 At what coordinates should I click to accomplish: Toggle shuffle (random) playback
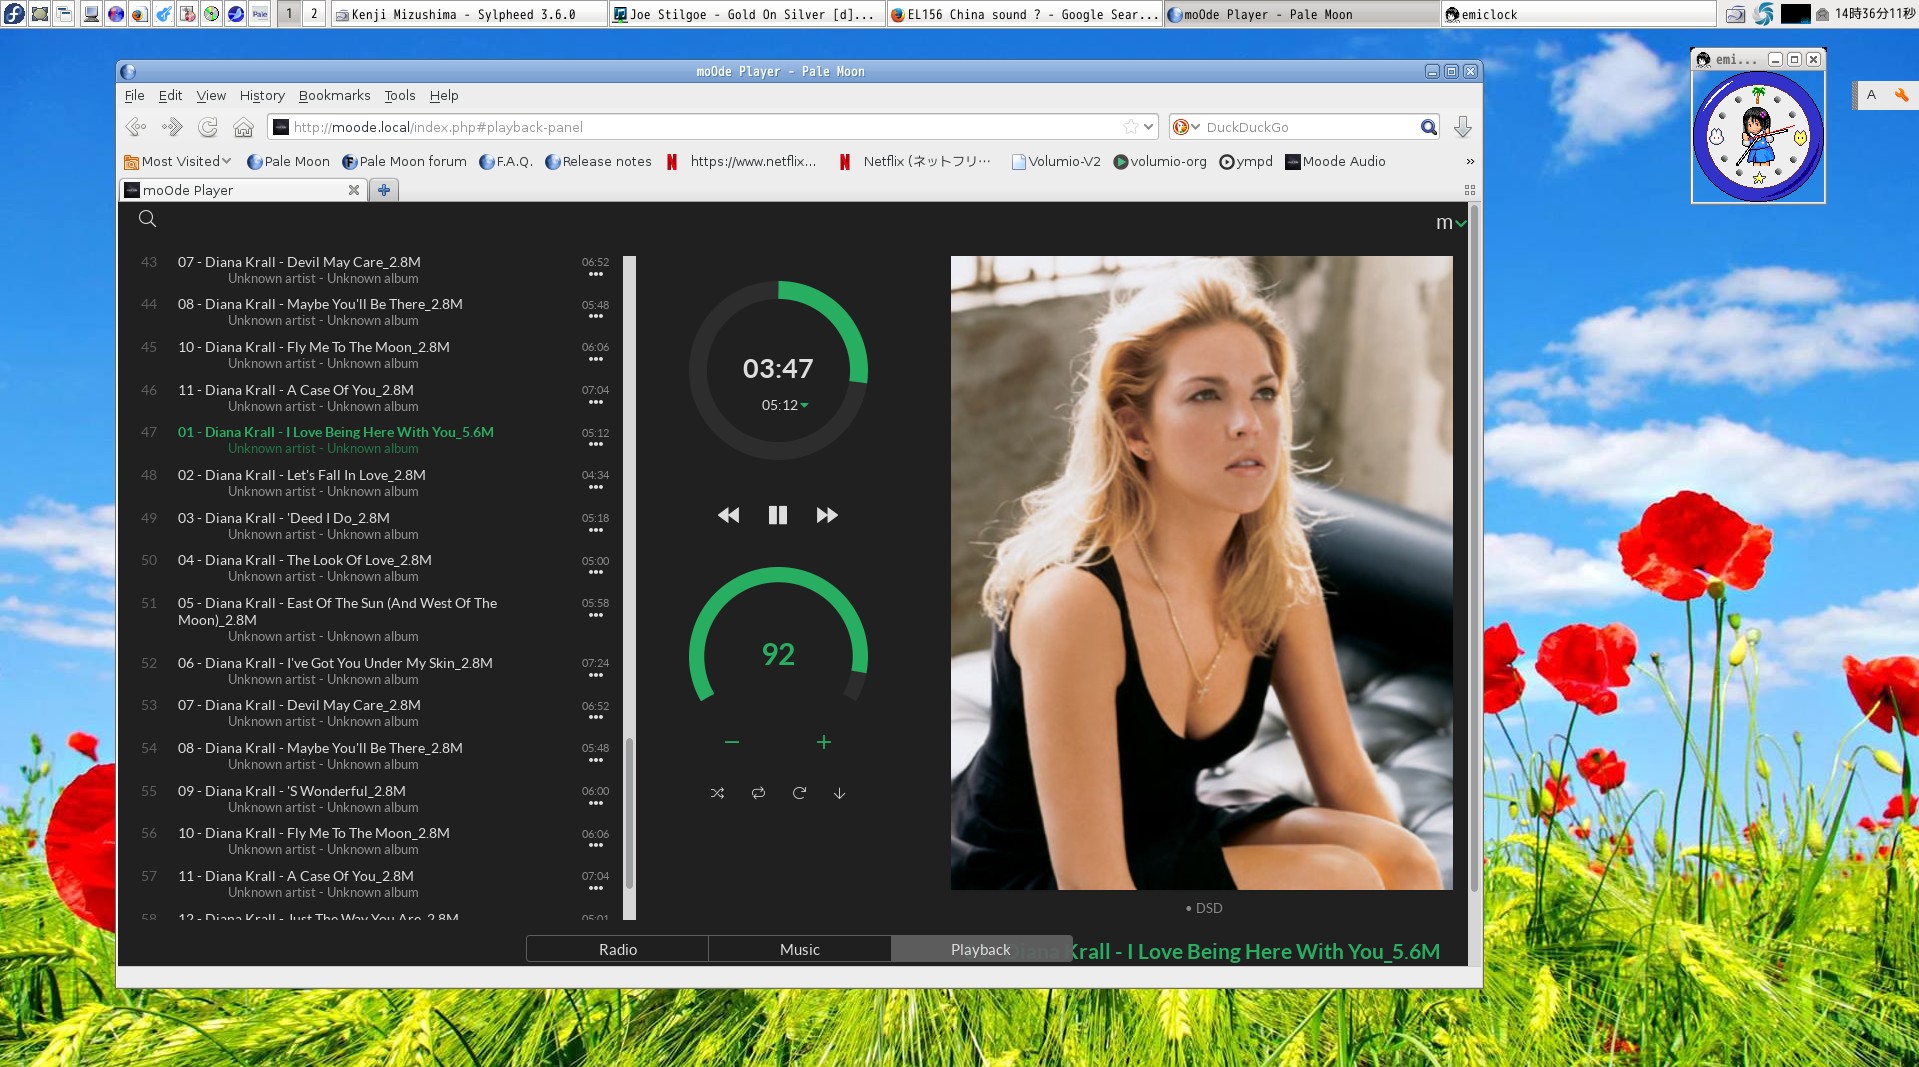[x=717, y=793]
